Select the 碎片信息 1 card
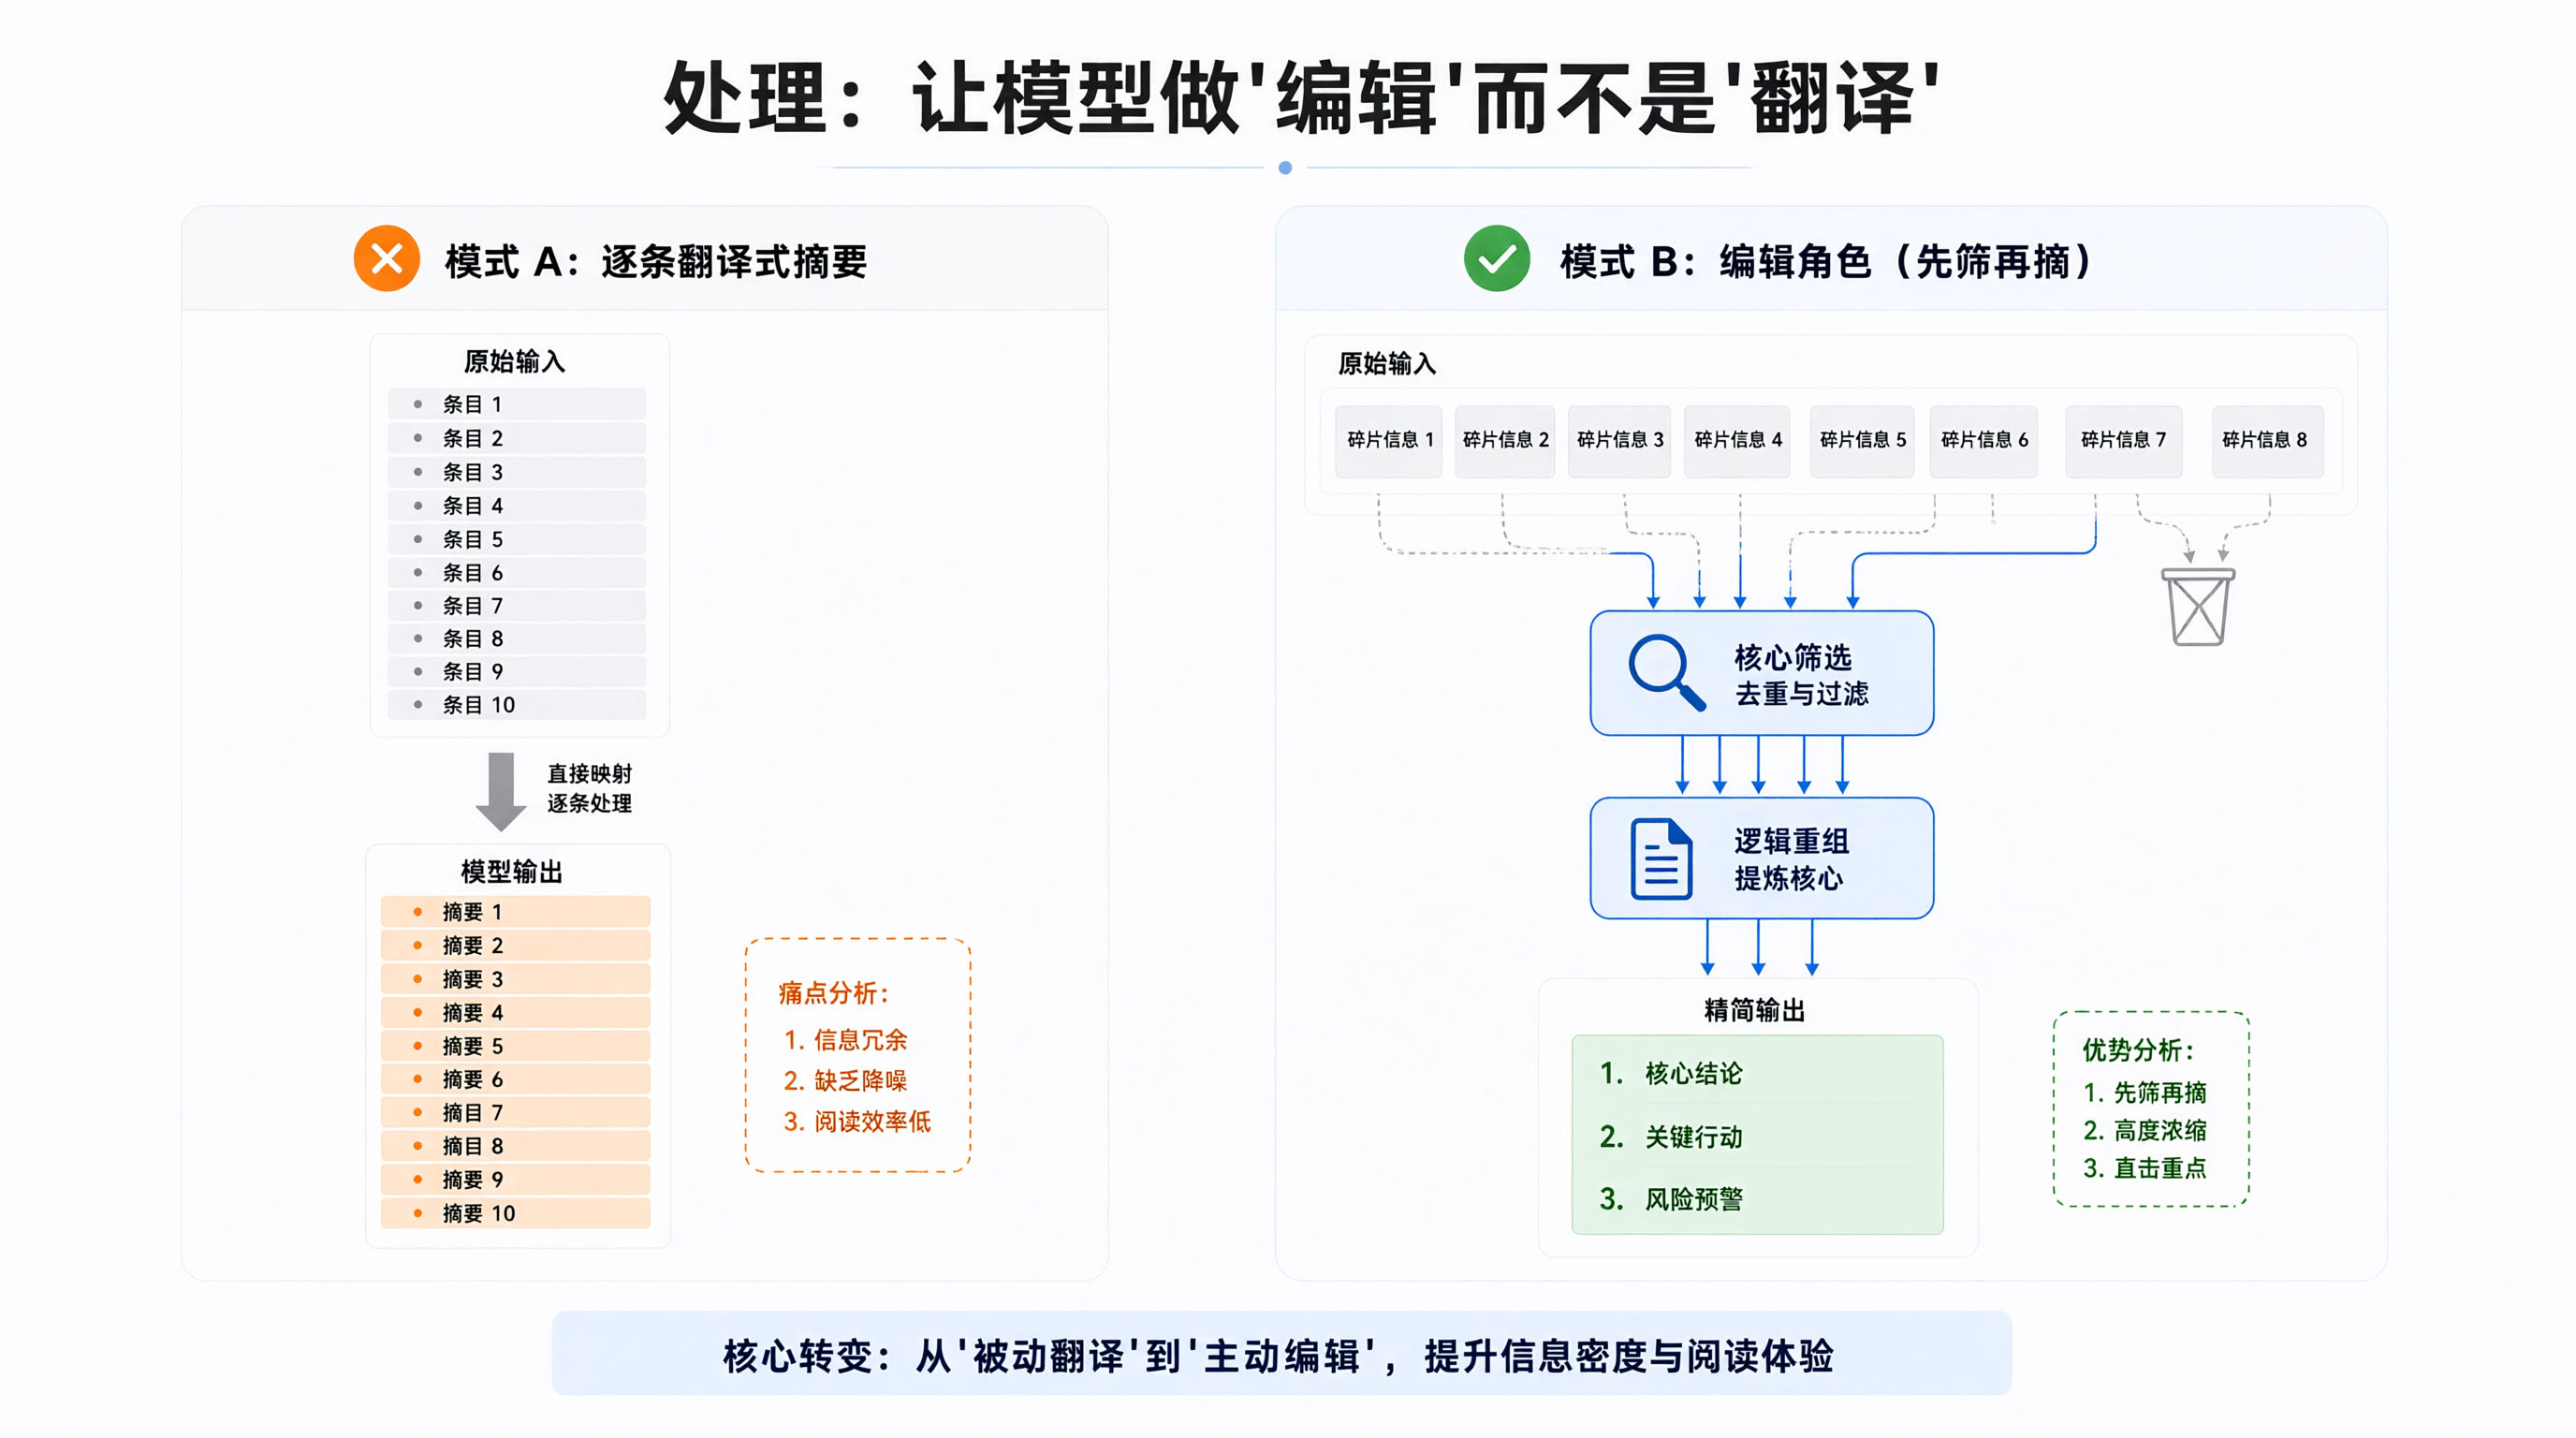The height and width of the screenshot is (1438, 2576). (x=1389, y=441)
